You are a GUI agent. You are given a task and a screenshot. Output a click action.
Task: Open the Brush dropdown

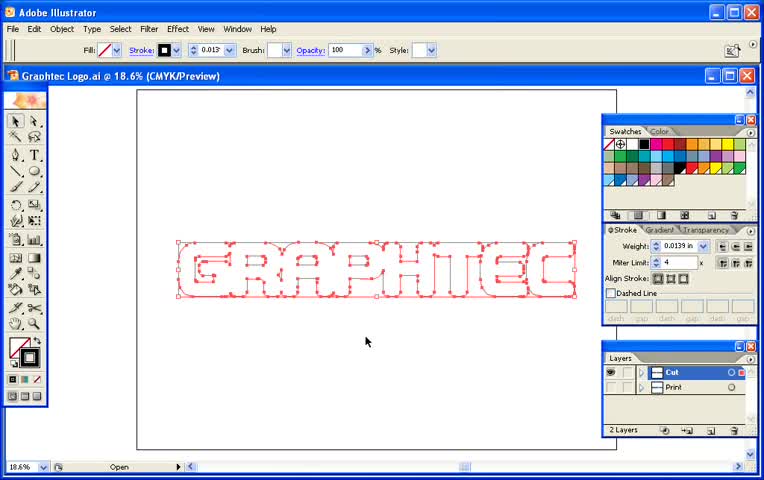pyautogui.click(x=286, y=50)
